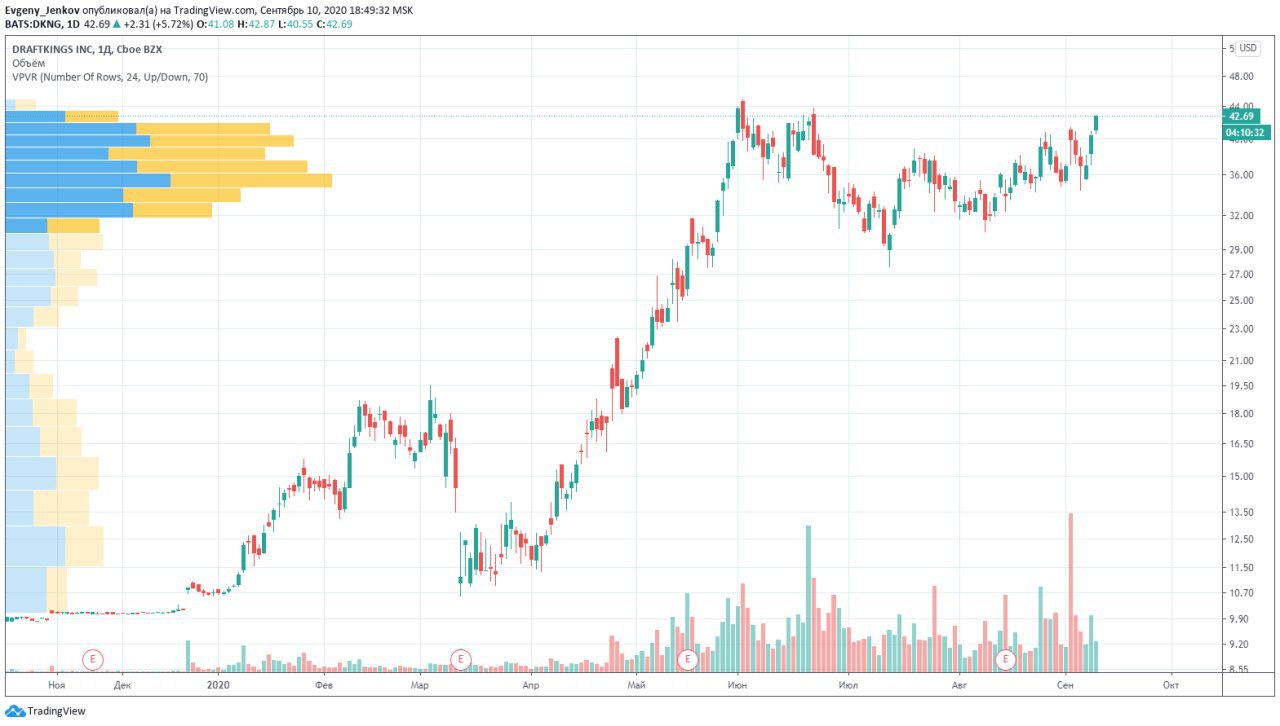Image resolution: width=1280 pixels, height=726 pixels.
Task: Click the bar countdown 04:10:32 label
Action: pos(1245,132)
